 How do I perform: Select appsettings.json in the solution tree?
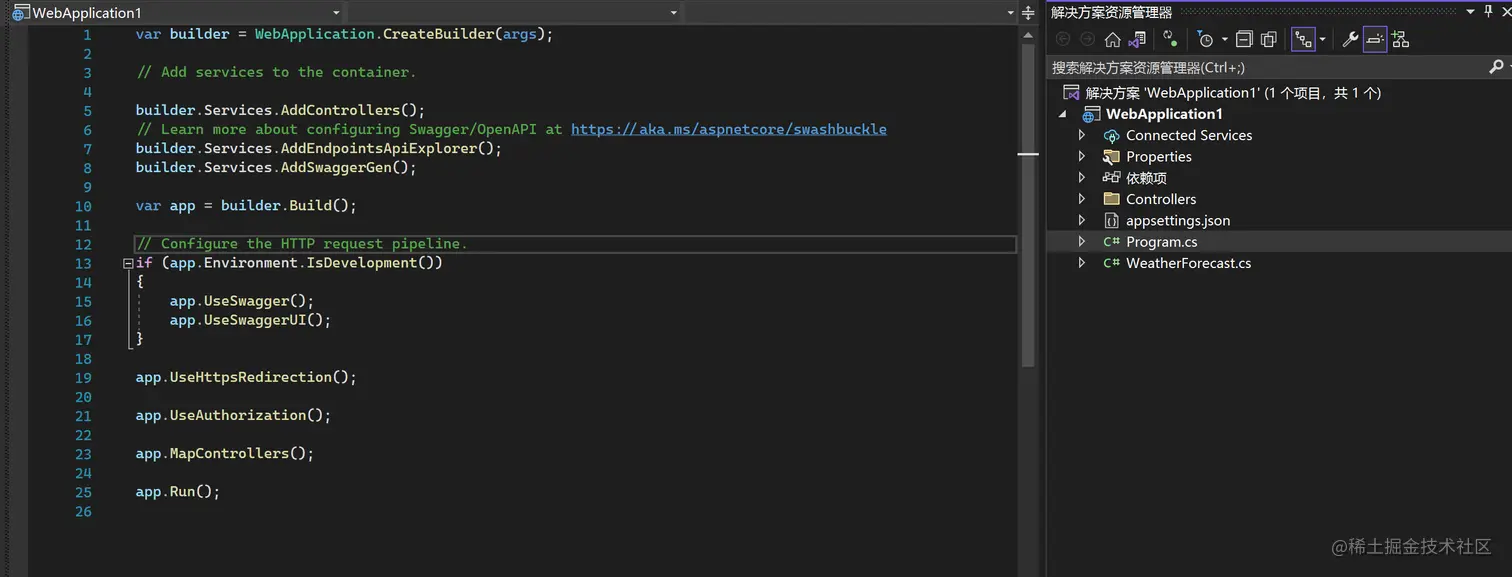1178,220
